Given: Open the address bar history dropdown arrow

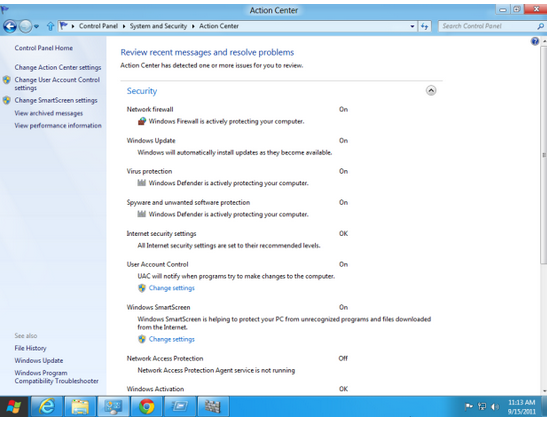Looking at the screenshot, I should (x=412, y=26).
